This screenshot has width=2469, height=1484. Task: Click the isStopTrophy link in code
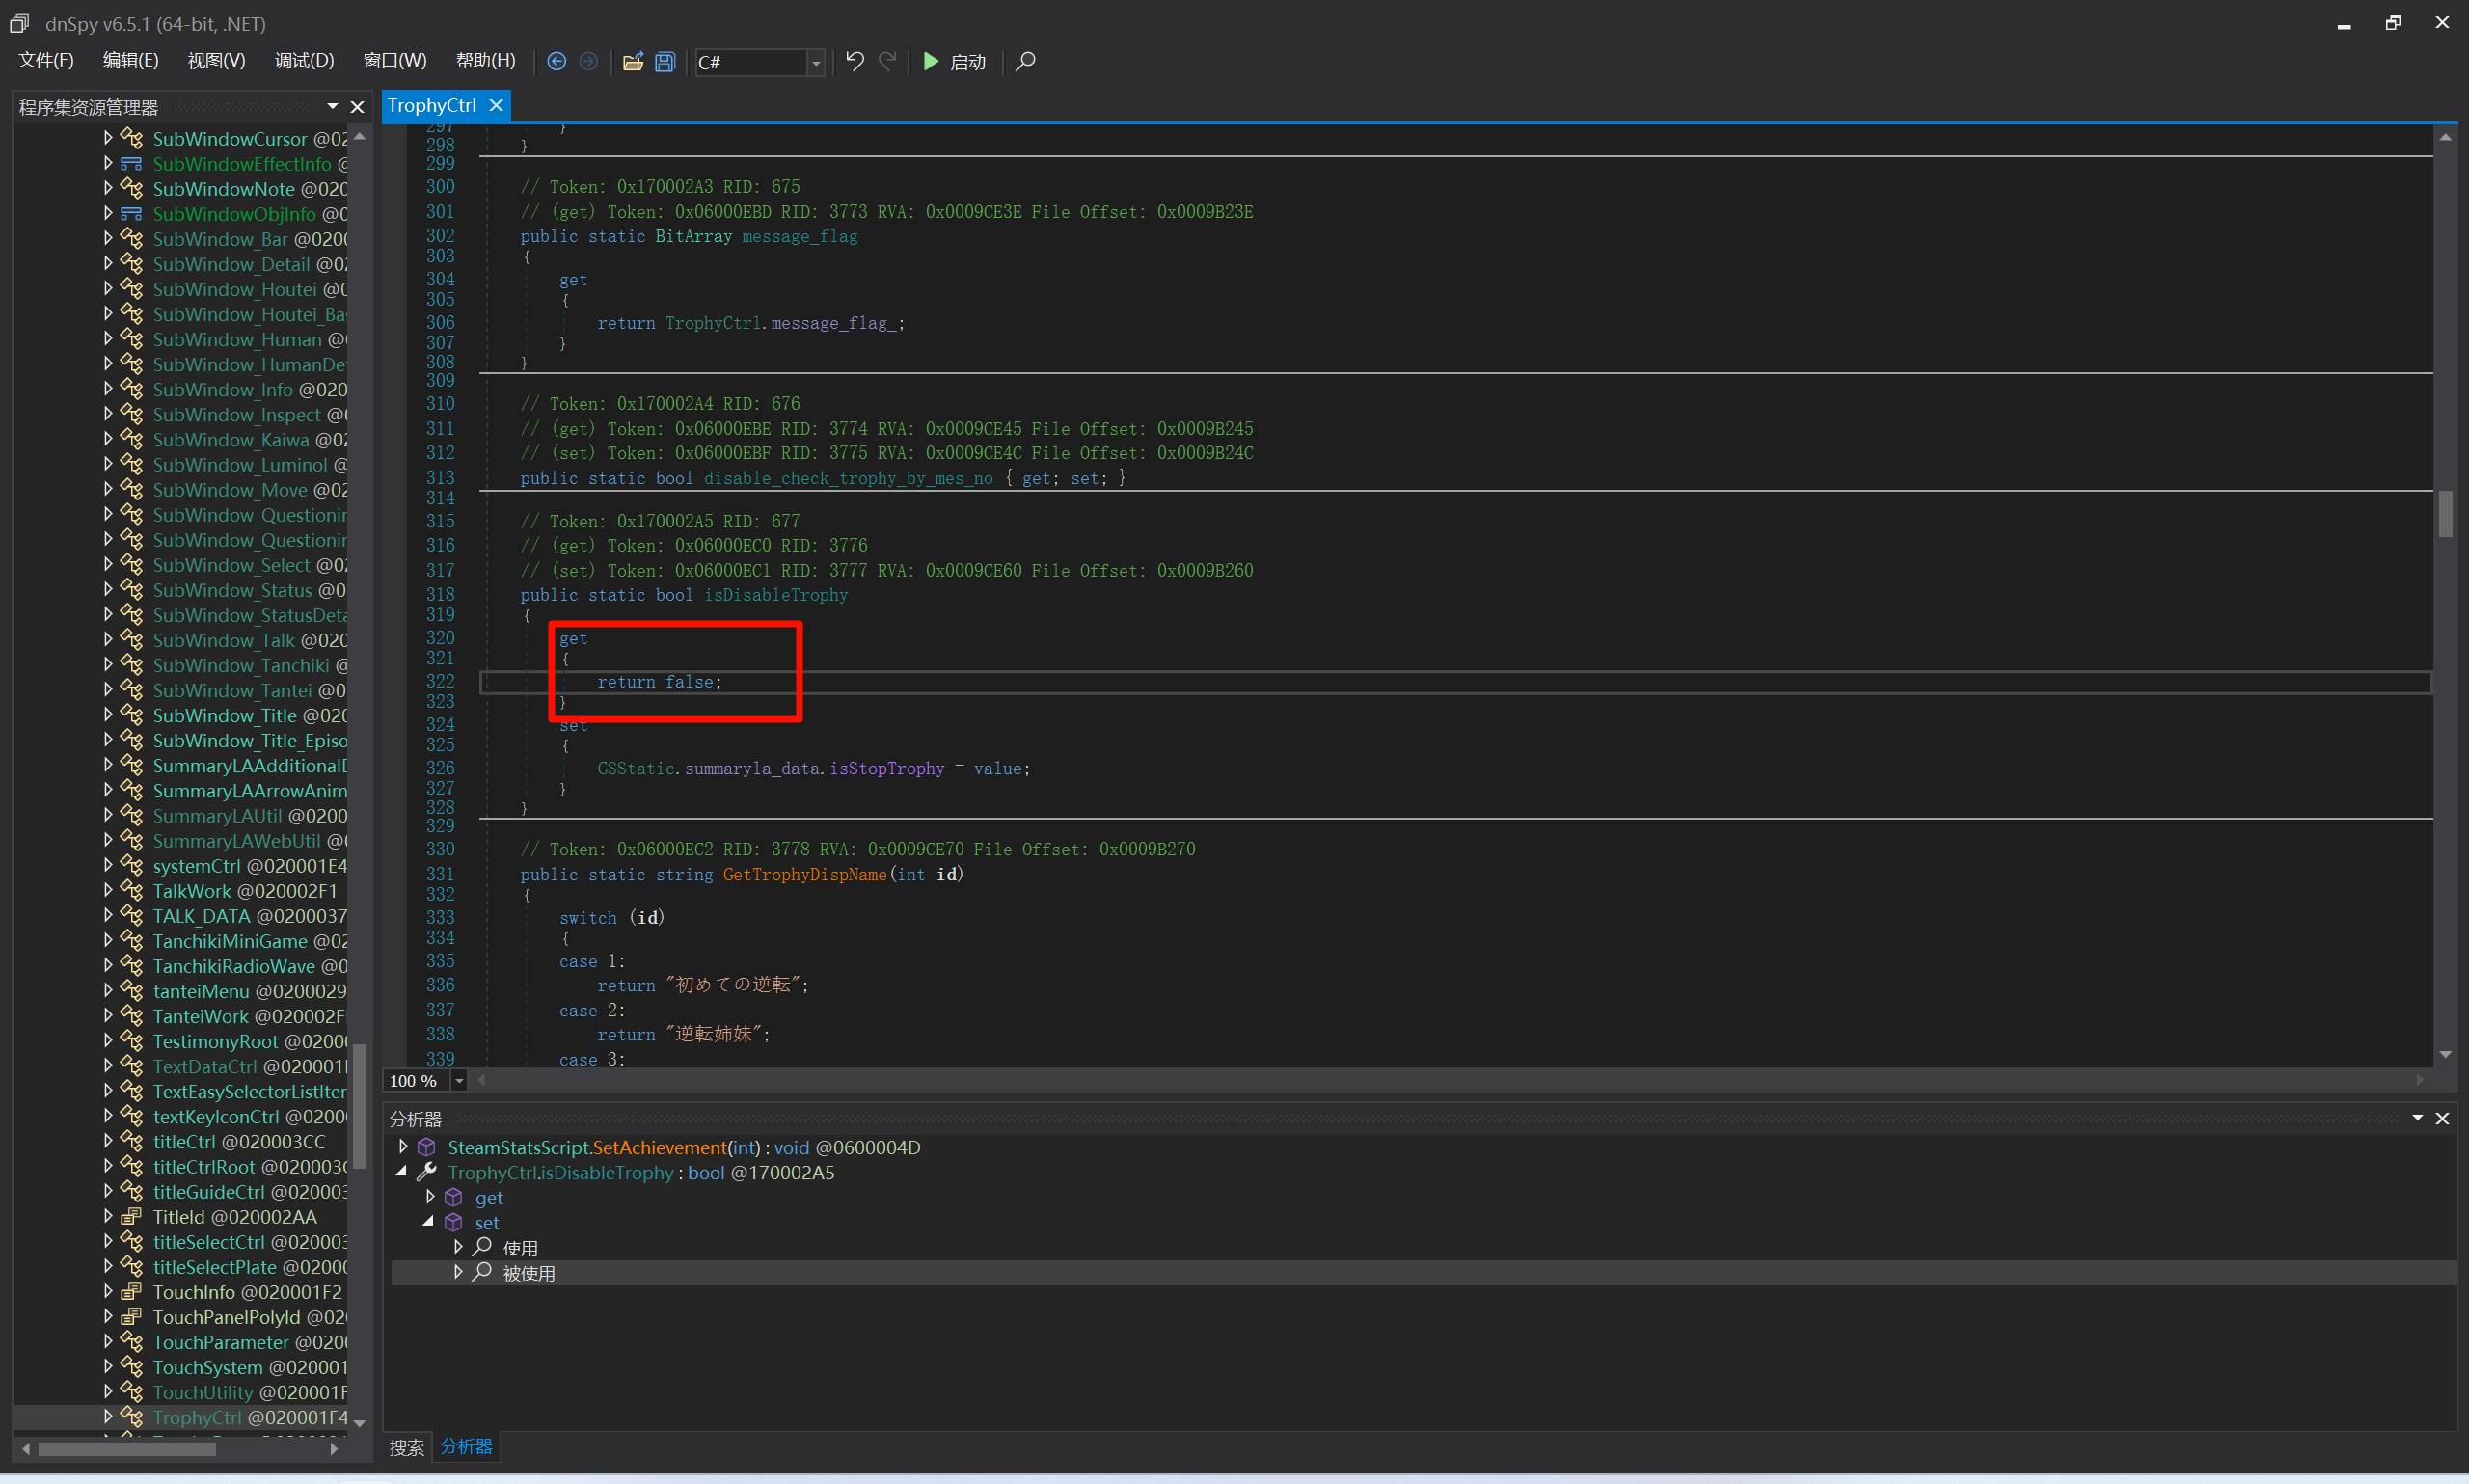click(886, 768)
